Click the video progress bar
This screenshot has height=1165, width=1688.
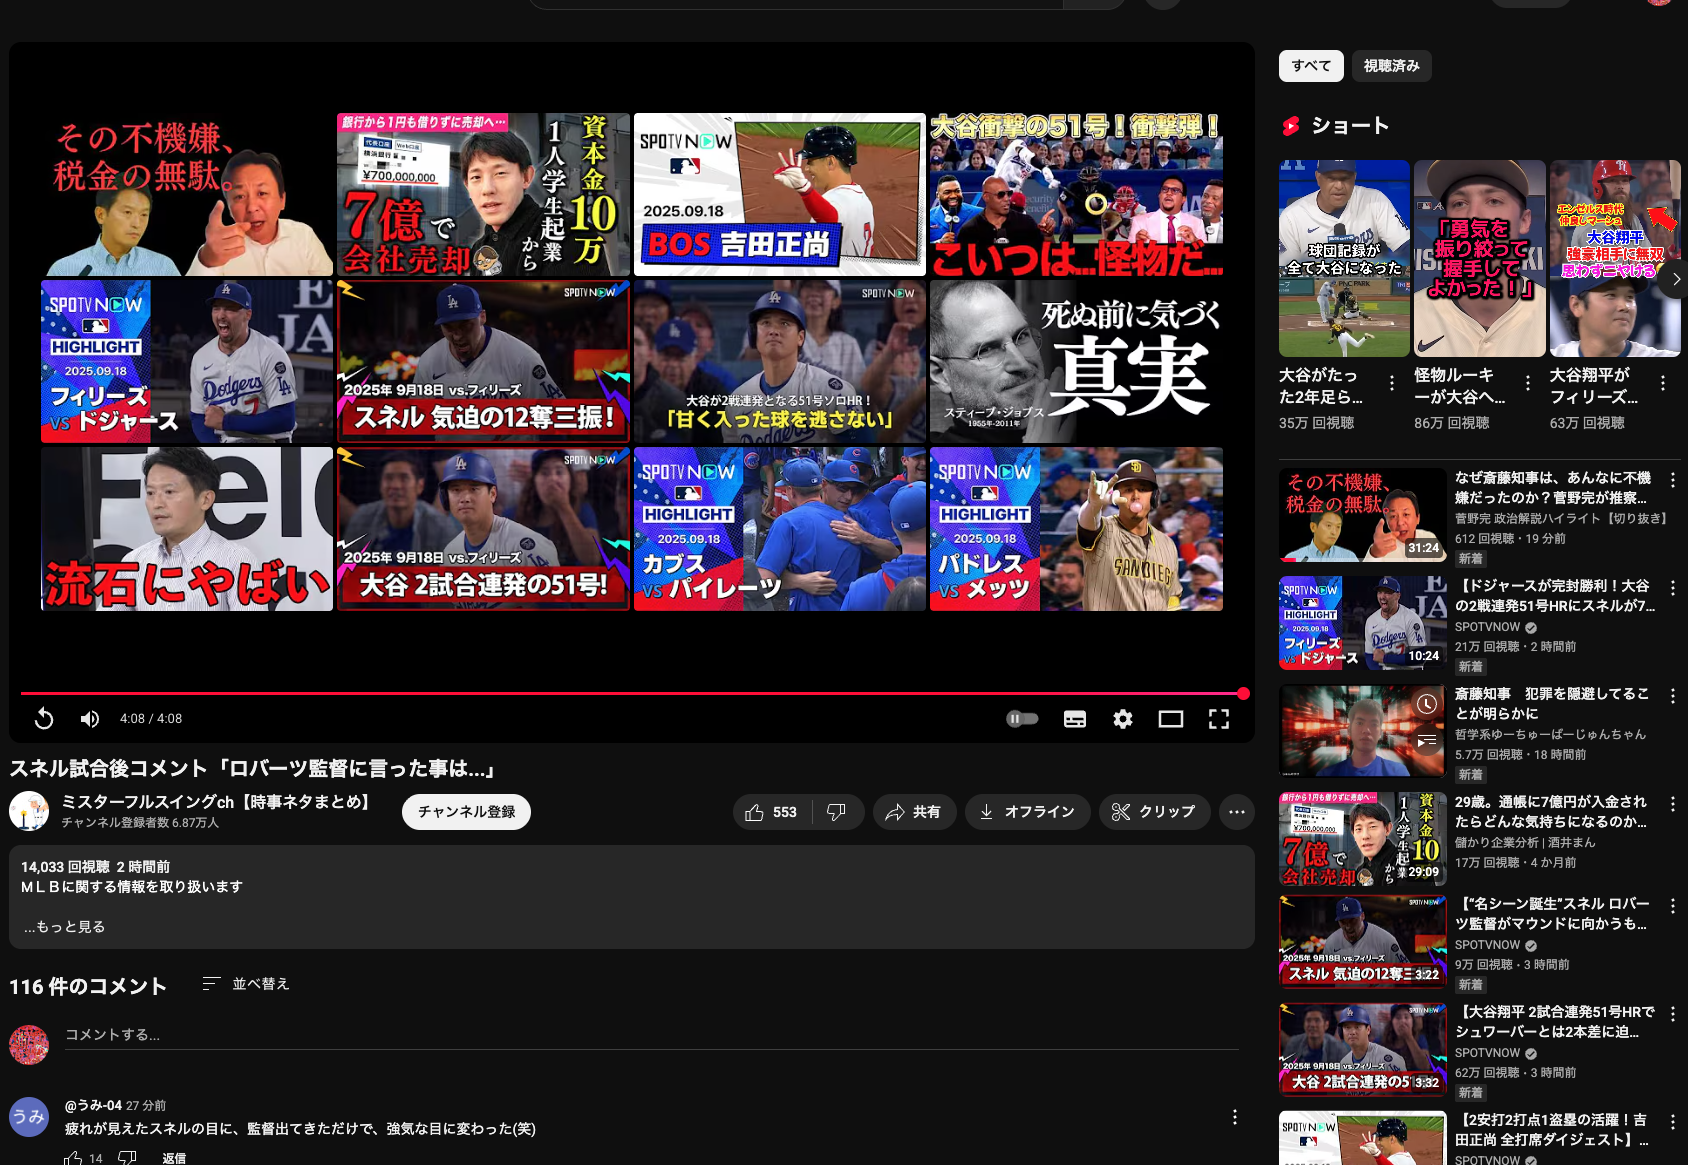click(x=630, y=693)
